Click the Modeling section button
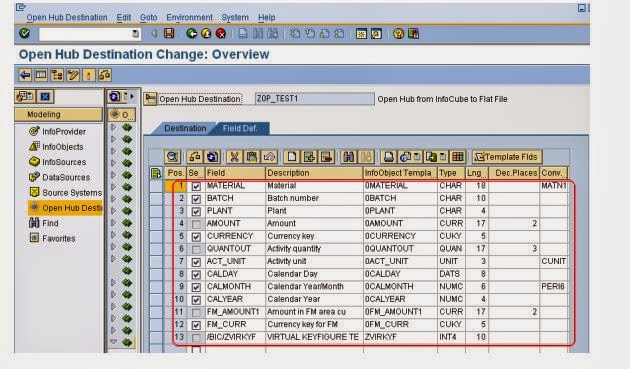 (x=58, y=115)
